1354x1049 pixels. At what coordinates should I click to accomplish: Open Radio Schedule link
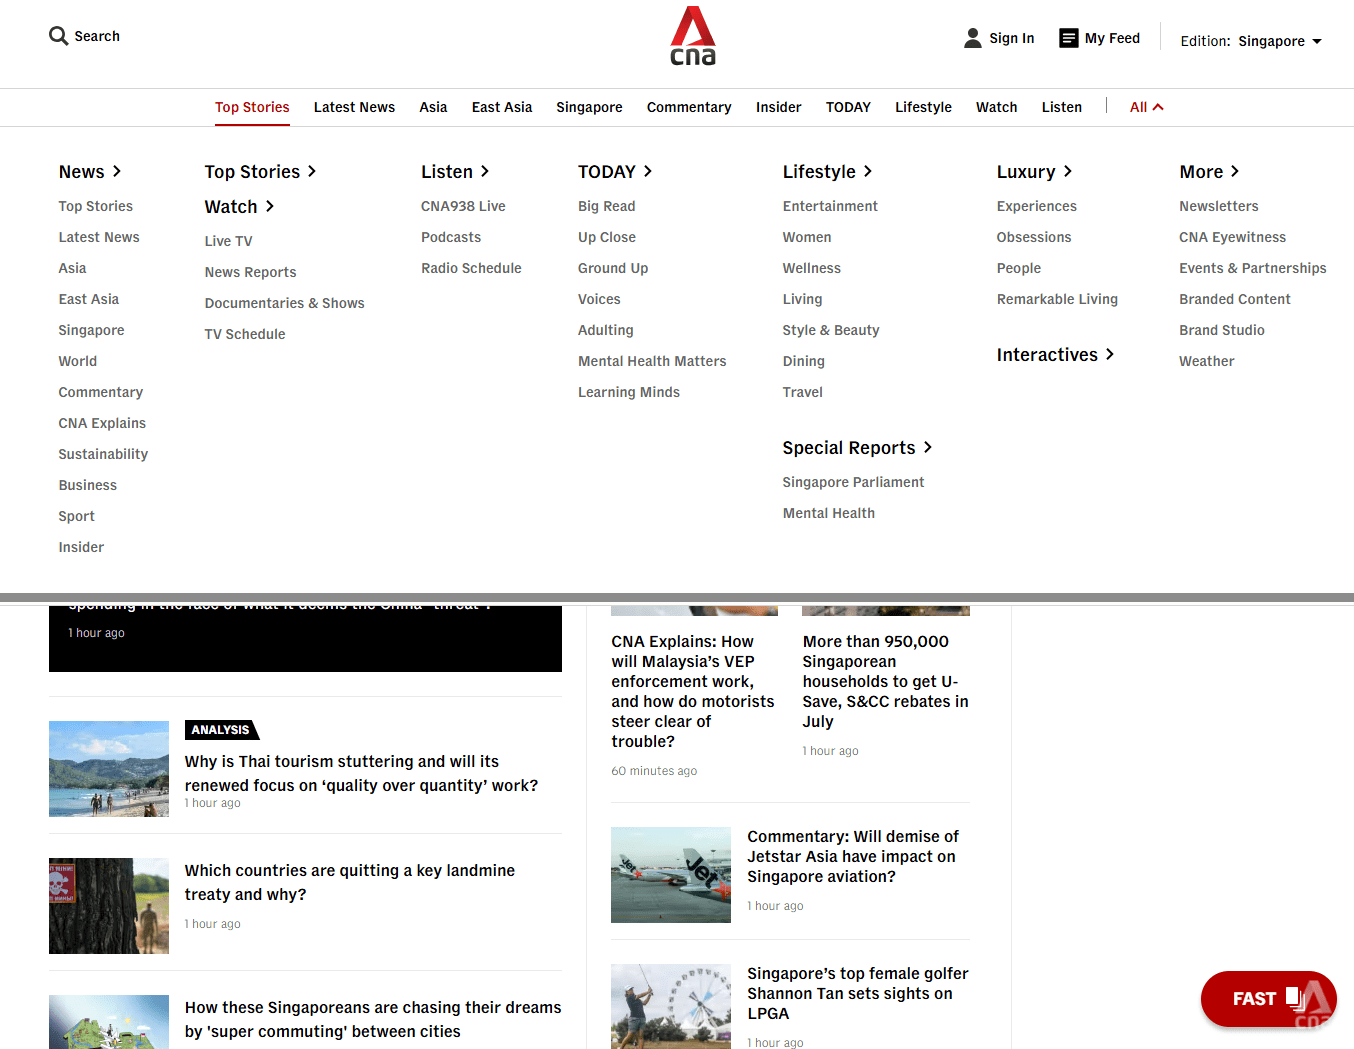(x=471, y=268)
